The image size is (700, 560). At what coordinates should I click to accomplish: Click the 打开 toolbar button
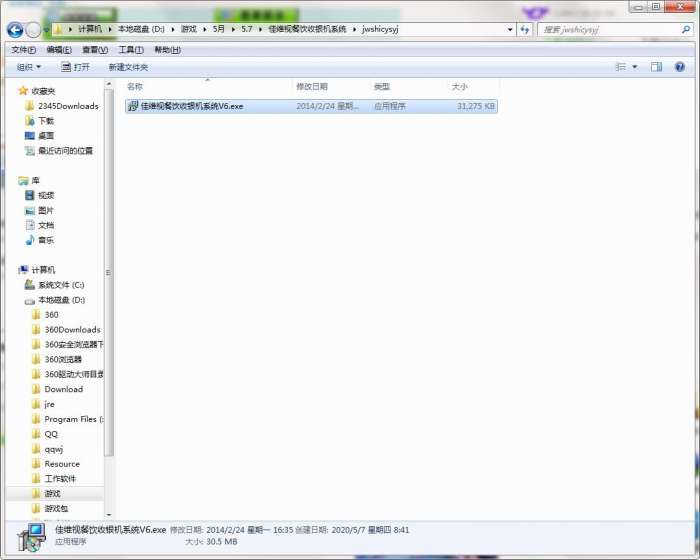coord(75,67)
